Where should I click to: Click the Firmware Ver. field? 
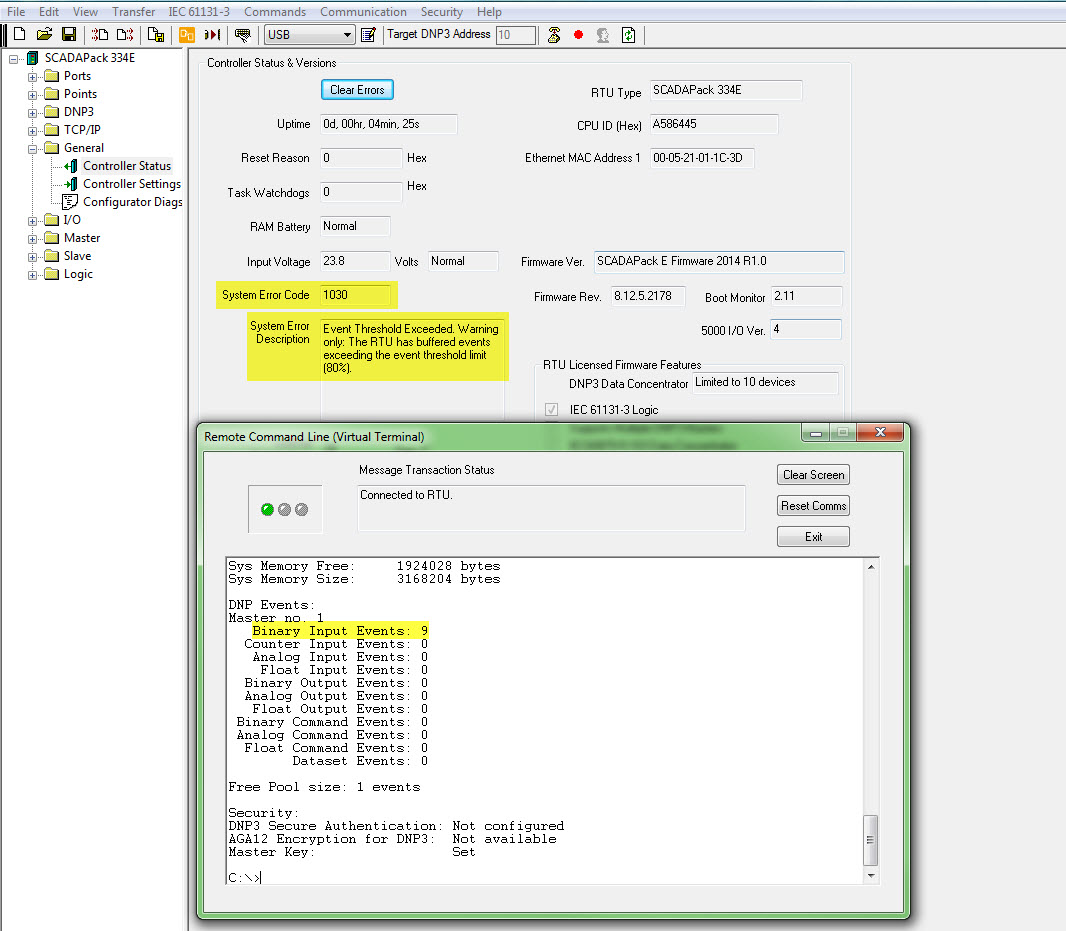(719, 262)
